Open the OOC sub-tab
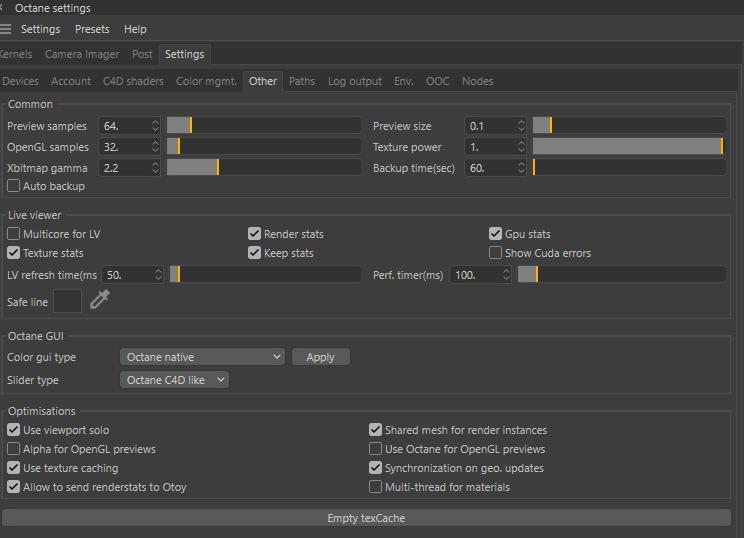 [x=437, y=81]
